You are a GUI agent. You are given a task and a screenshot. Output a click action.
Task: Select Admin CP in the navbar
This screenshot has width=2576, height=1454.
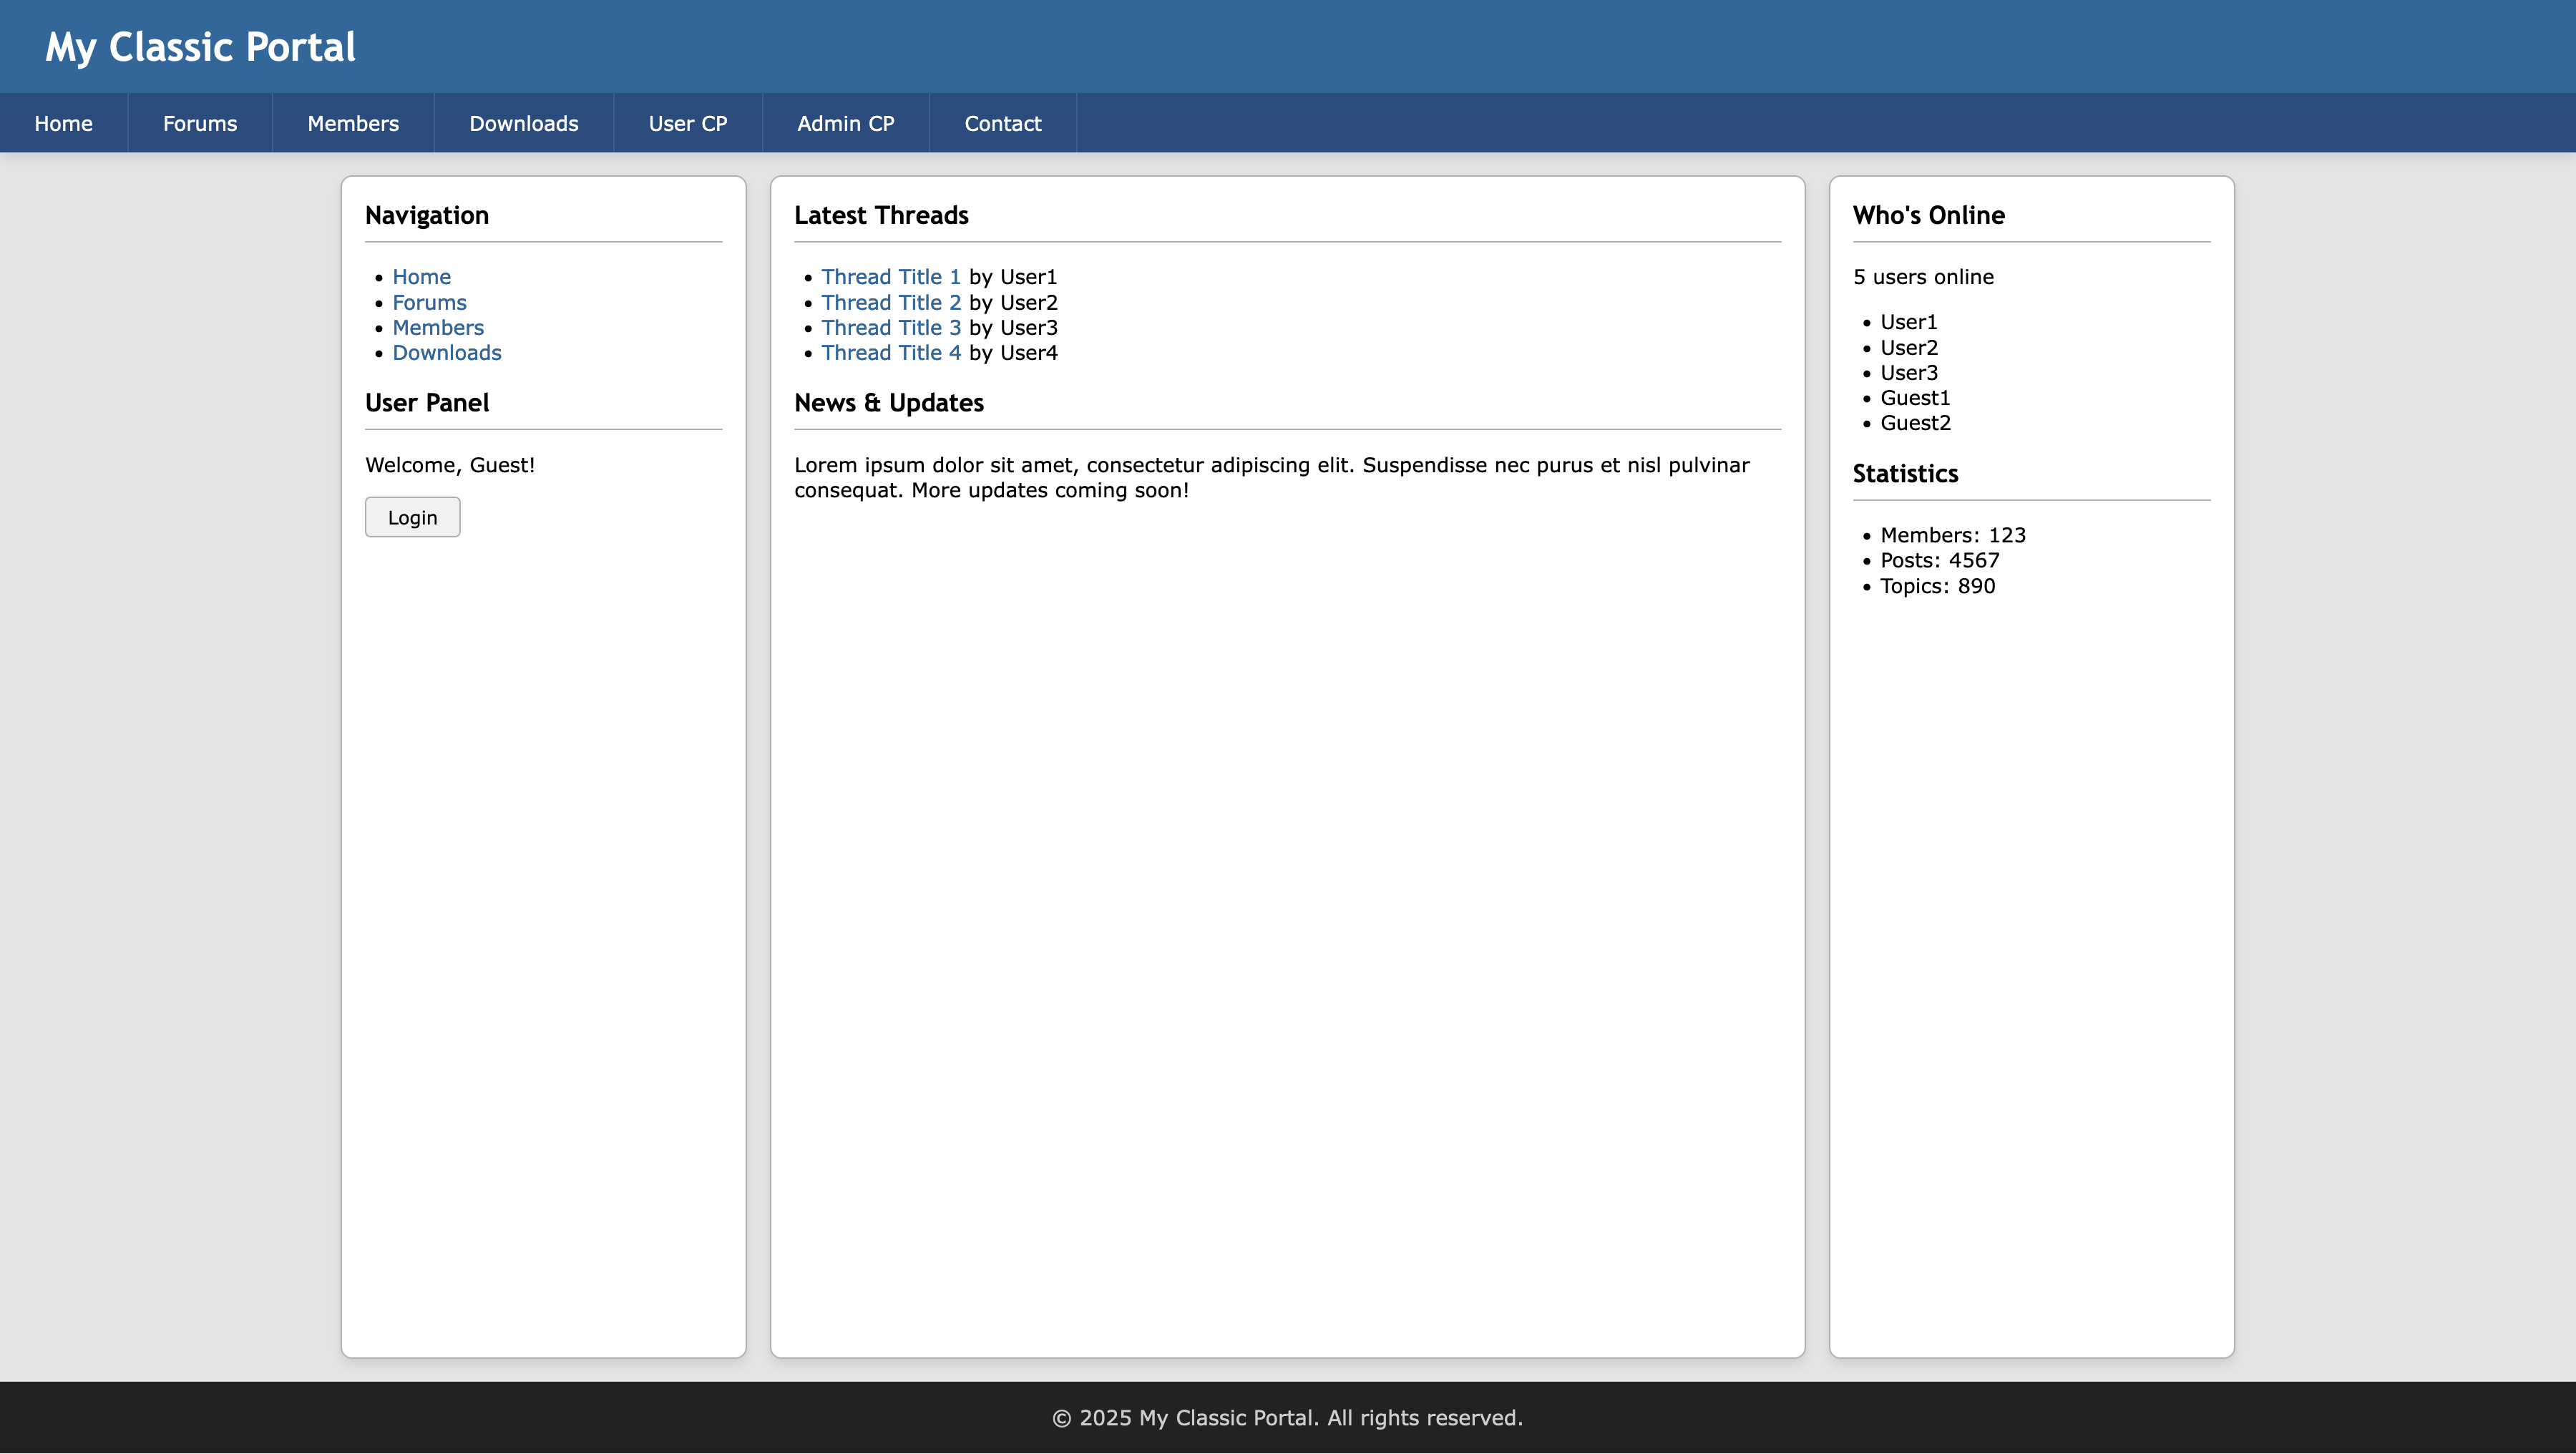846,123
